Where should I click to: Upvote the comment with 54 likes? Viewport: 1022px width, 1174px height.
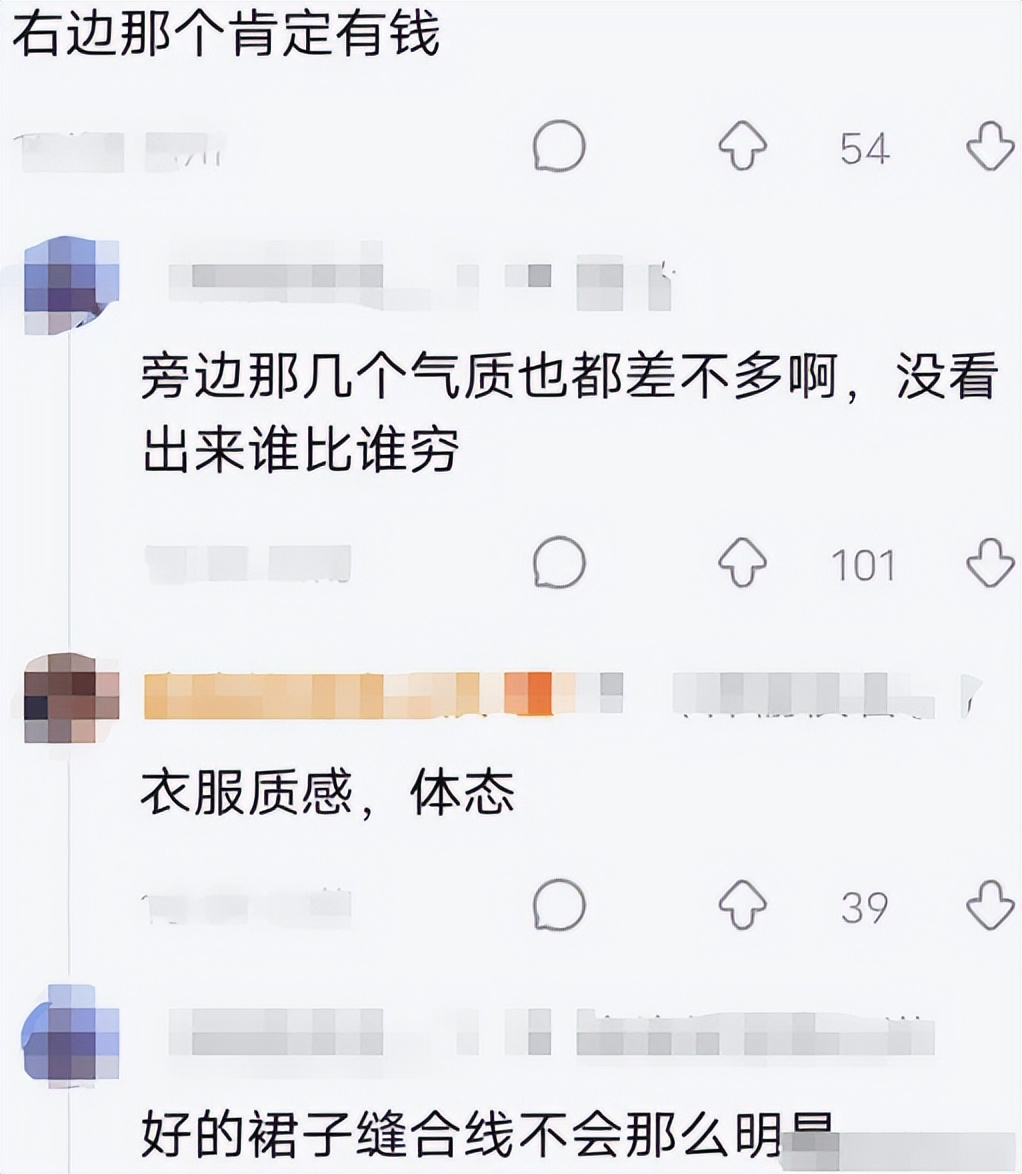pos(743,145)
